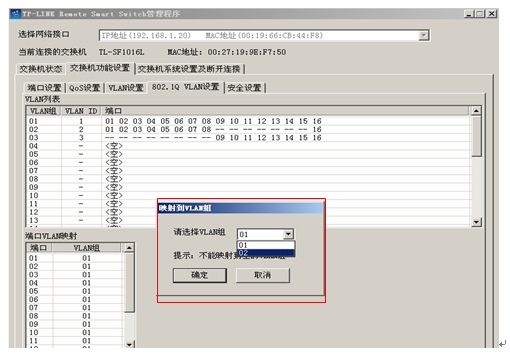Select empty VLAN group 13 row
Image resolution: width=510 pixels, height=360 pixels.
pyautogui.click(x=92, y=220)
